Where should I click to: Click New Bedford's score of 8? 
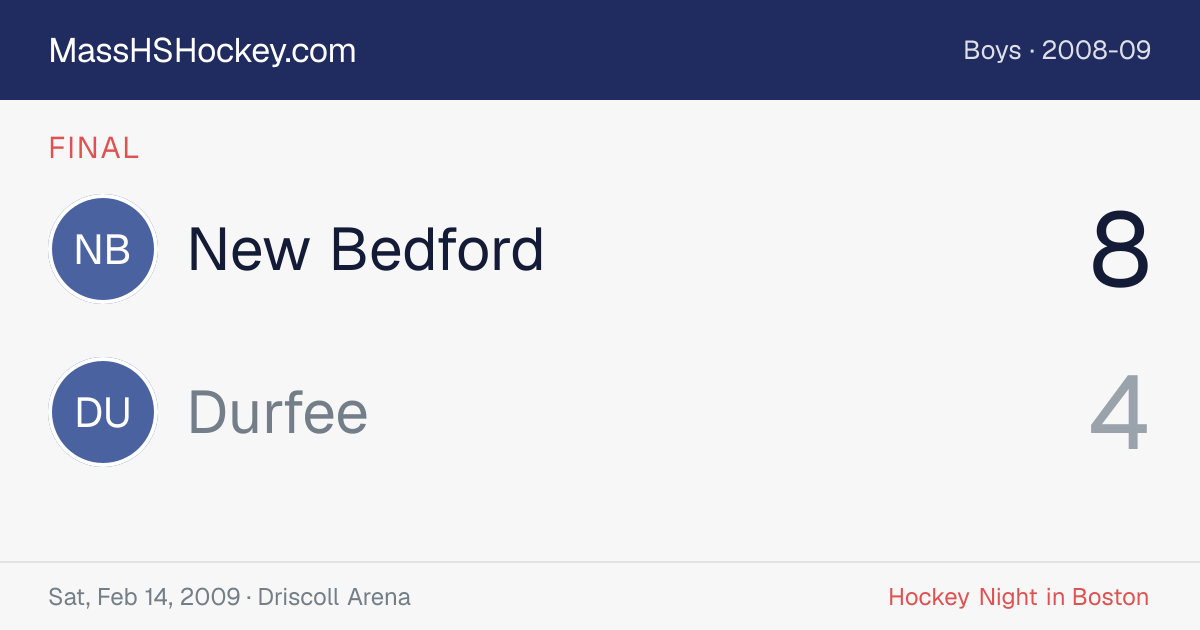[x=1120, y=250]
